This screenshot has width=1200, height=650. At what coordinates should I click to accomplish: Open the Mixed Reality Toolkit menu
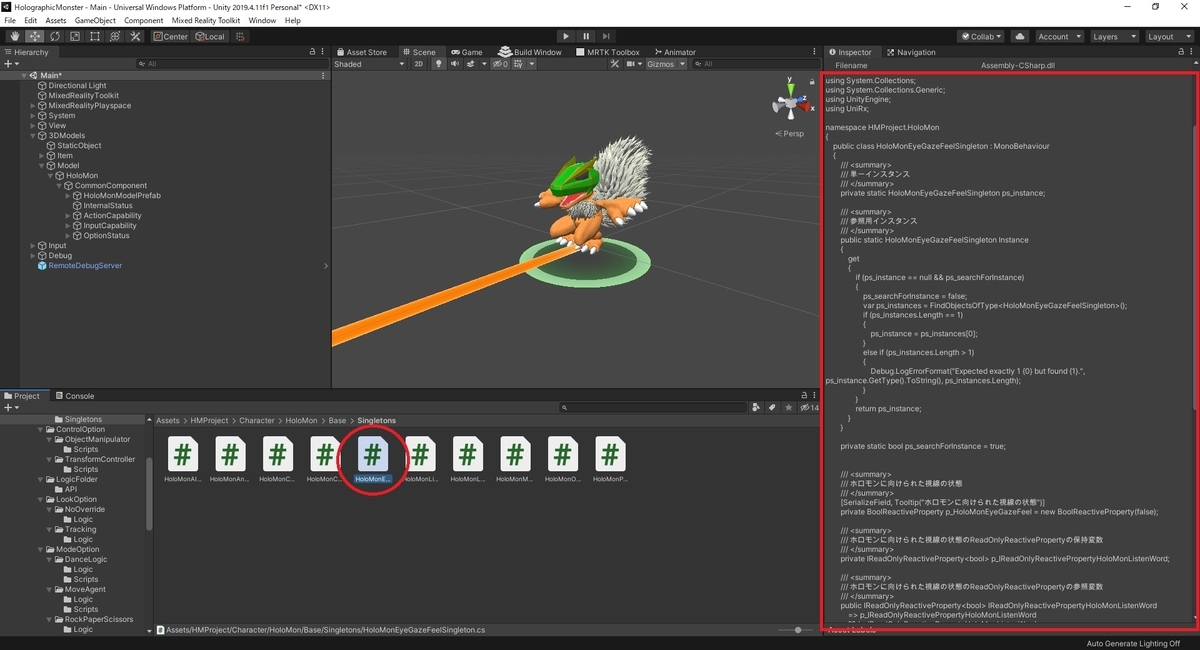[206, 20]
